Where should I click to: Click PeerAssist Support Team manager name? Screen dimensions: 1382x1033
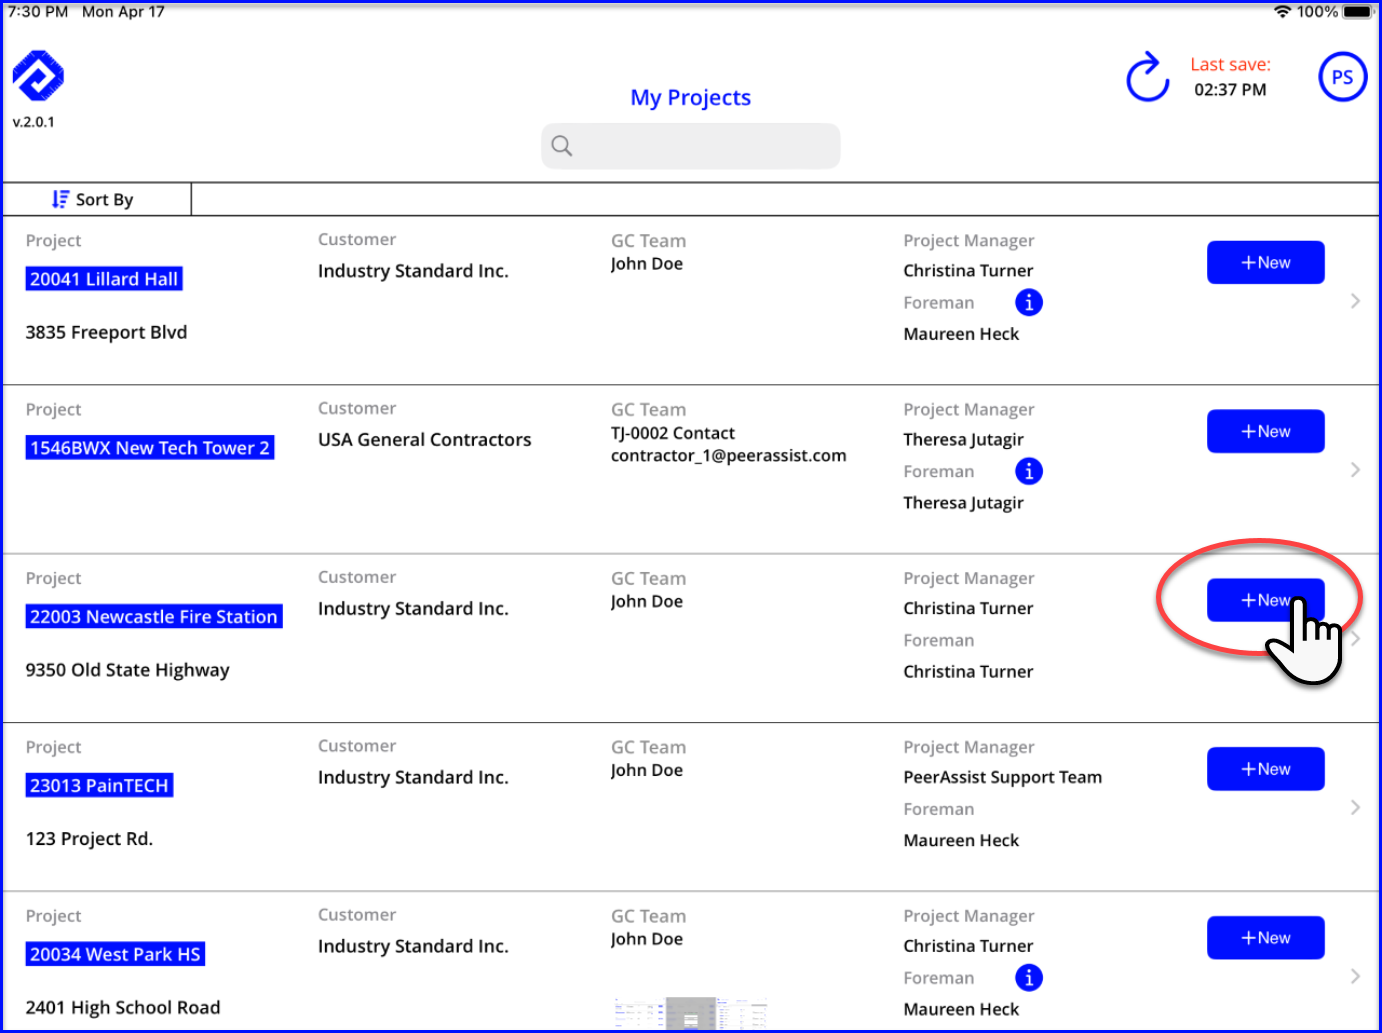[1003, 777]
